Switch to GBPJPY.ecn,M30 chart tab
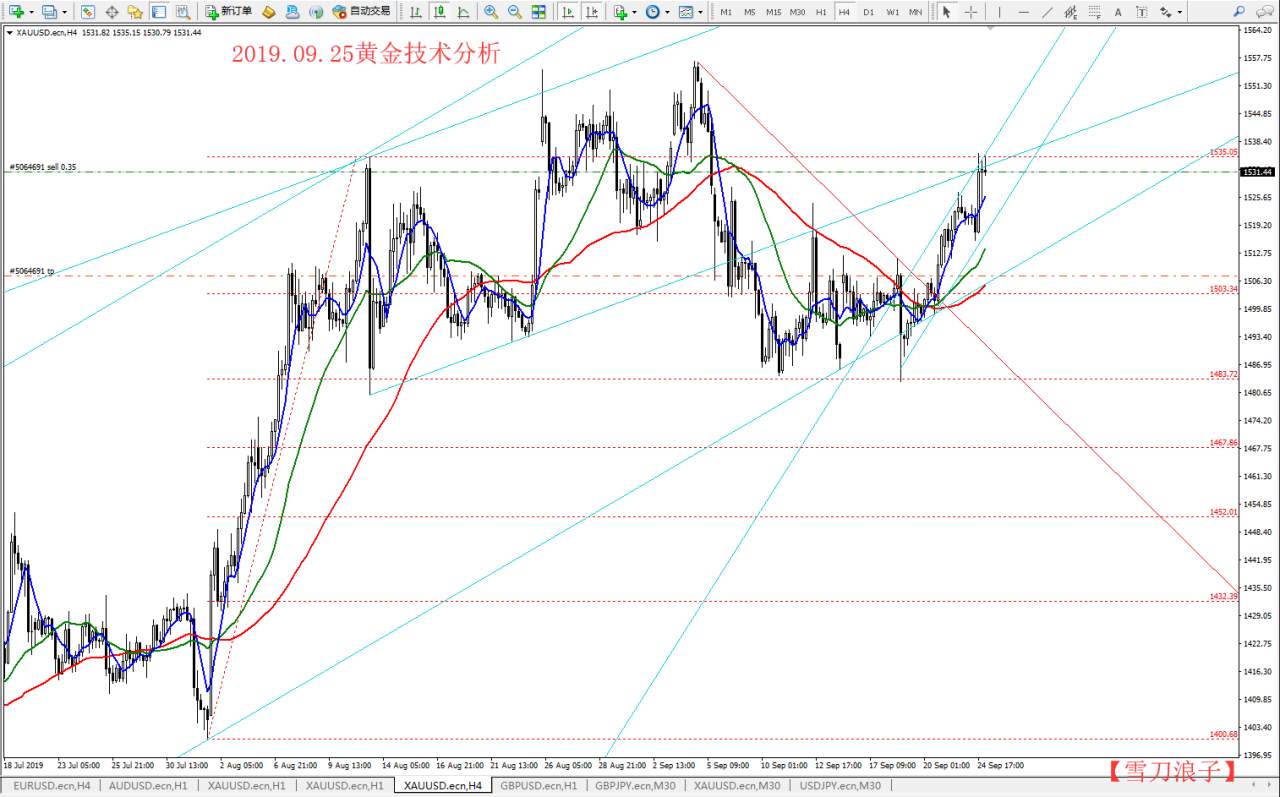This screenshot has height=797, width=1280. click(636, 786)
